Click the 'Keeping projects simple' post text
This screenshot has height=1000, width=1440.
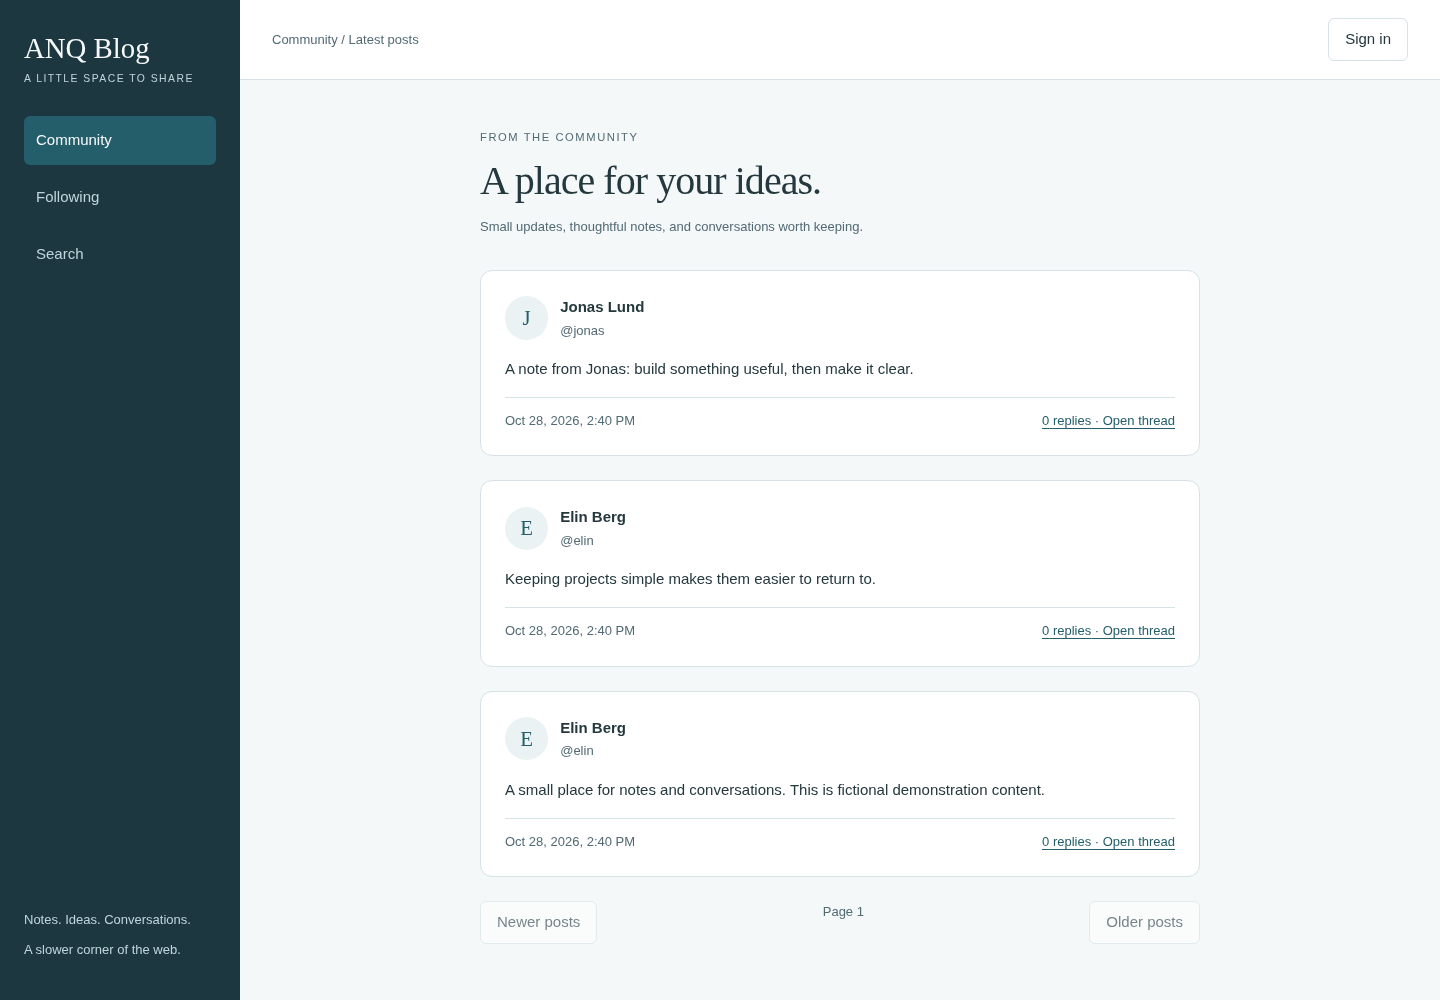point(690,579)
